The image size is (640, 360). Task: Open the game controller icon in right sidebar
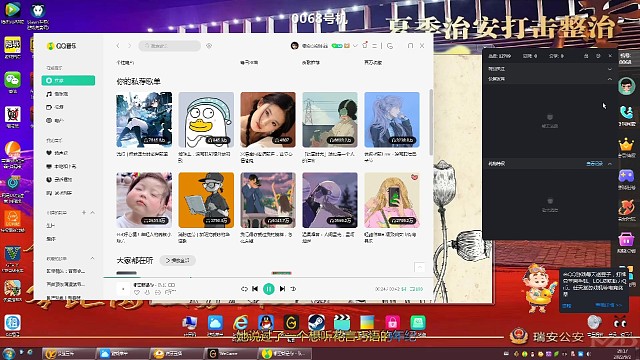point(626,176)
